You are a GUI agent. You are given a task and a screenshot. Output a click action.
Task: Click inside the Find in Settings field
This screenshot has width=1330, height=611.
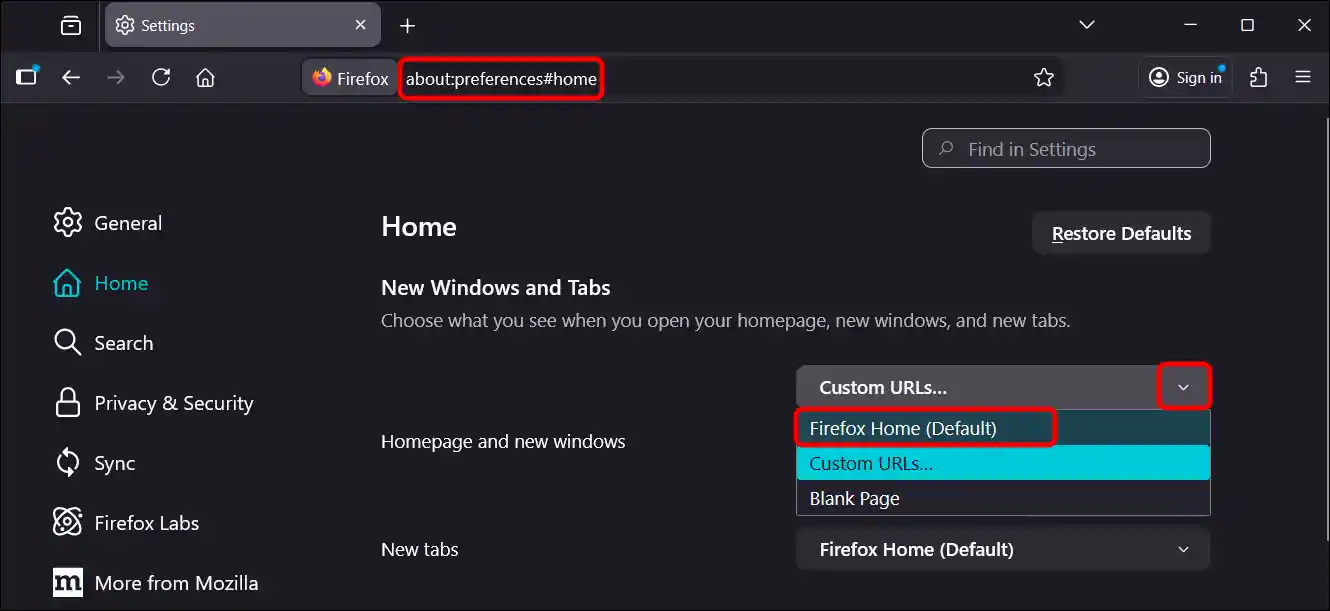(x=1066, y=148)
